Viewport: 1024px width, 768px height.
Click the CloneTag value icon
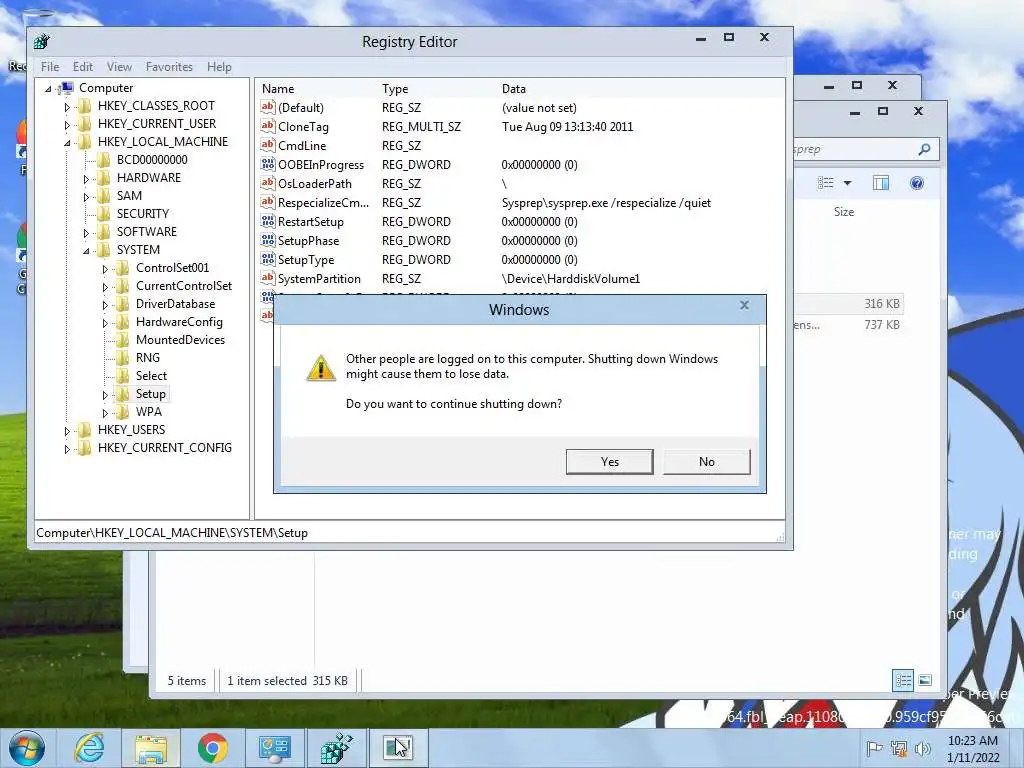click(x=268, y=126)
